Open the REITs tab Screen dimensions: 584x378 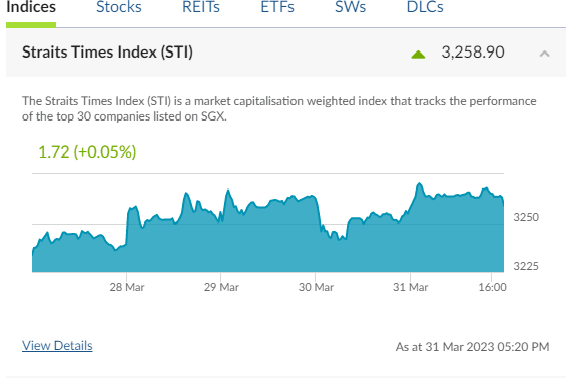(x=201, y=7)
